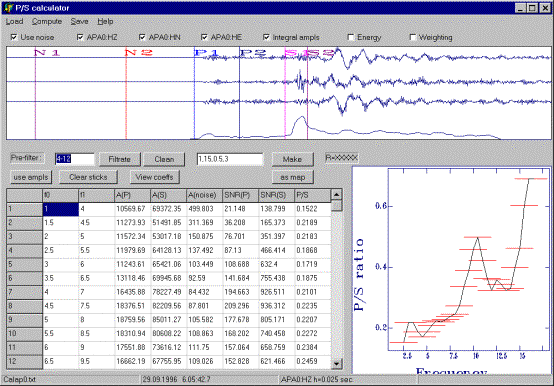Click the Make button
554x386 pixels.
click(x=292, y=159)
